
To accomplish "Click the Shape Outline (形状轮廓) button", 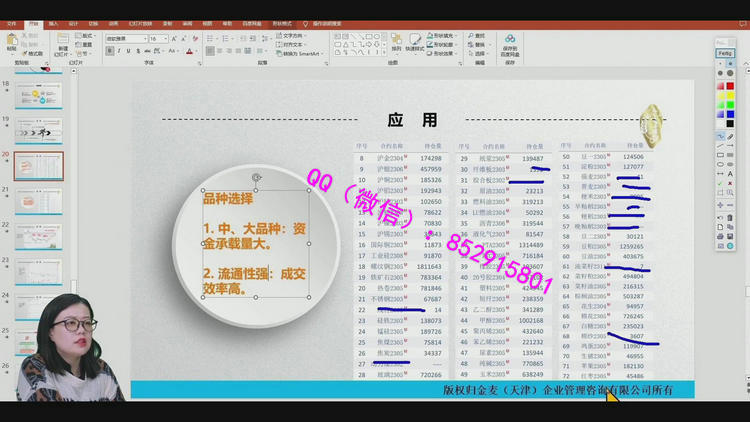I will click(x=441, y=45).
